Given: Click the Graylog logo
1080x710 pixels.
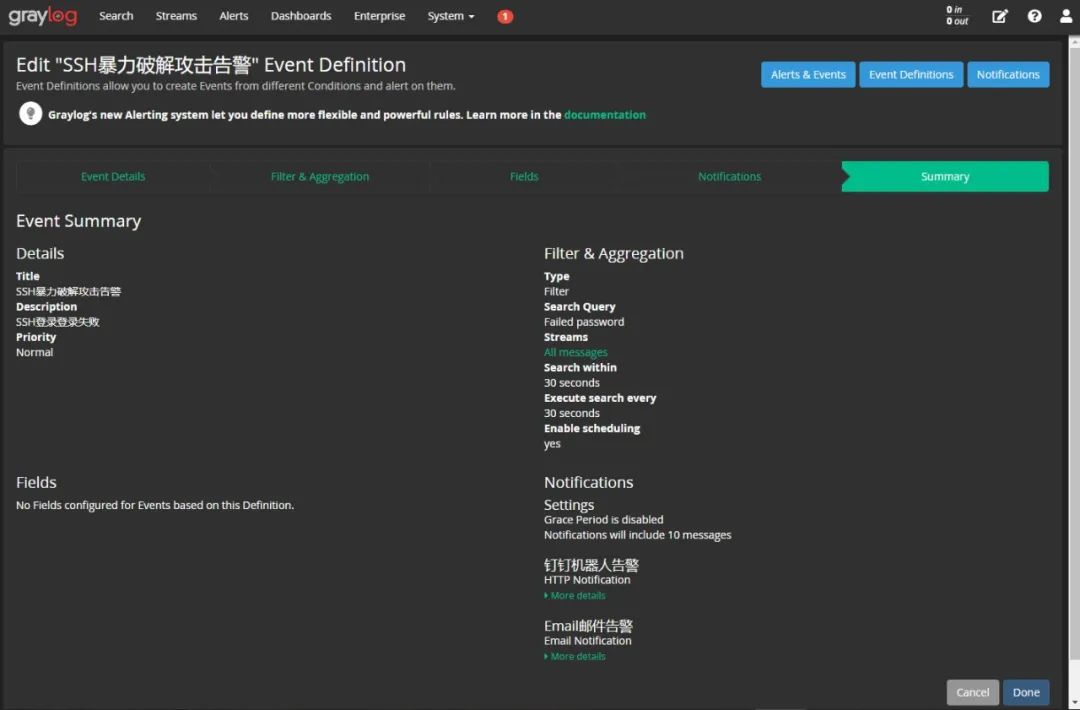Looking at the screenshot, I should tap(43, 16).
